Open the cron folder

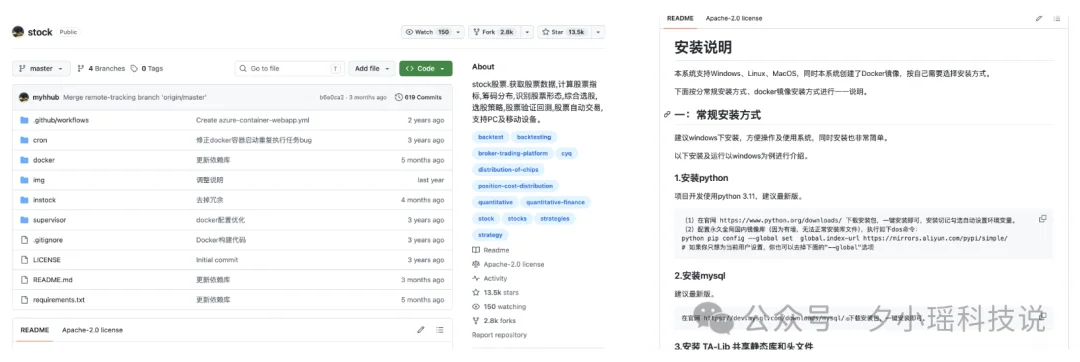(40, 140)
